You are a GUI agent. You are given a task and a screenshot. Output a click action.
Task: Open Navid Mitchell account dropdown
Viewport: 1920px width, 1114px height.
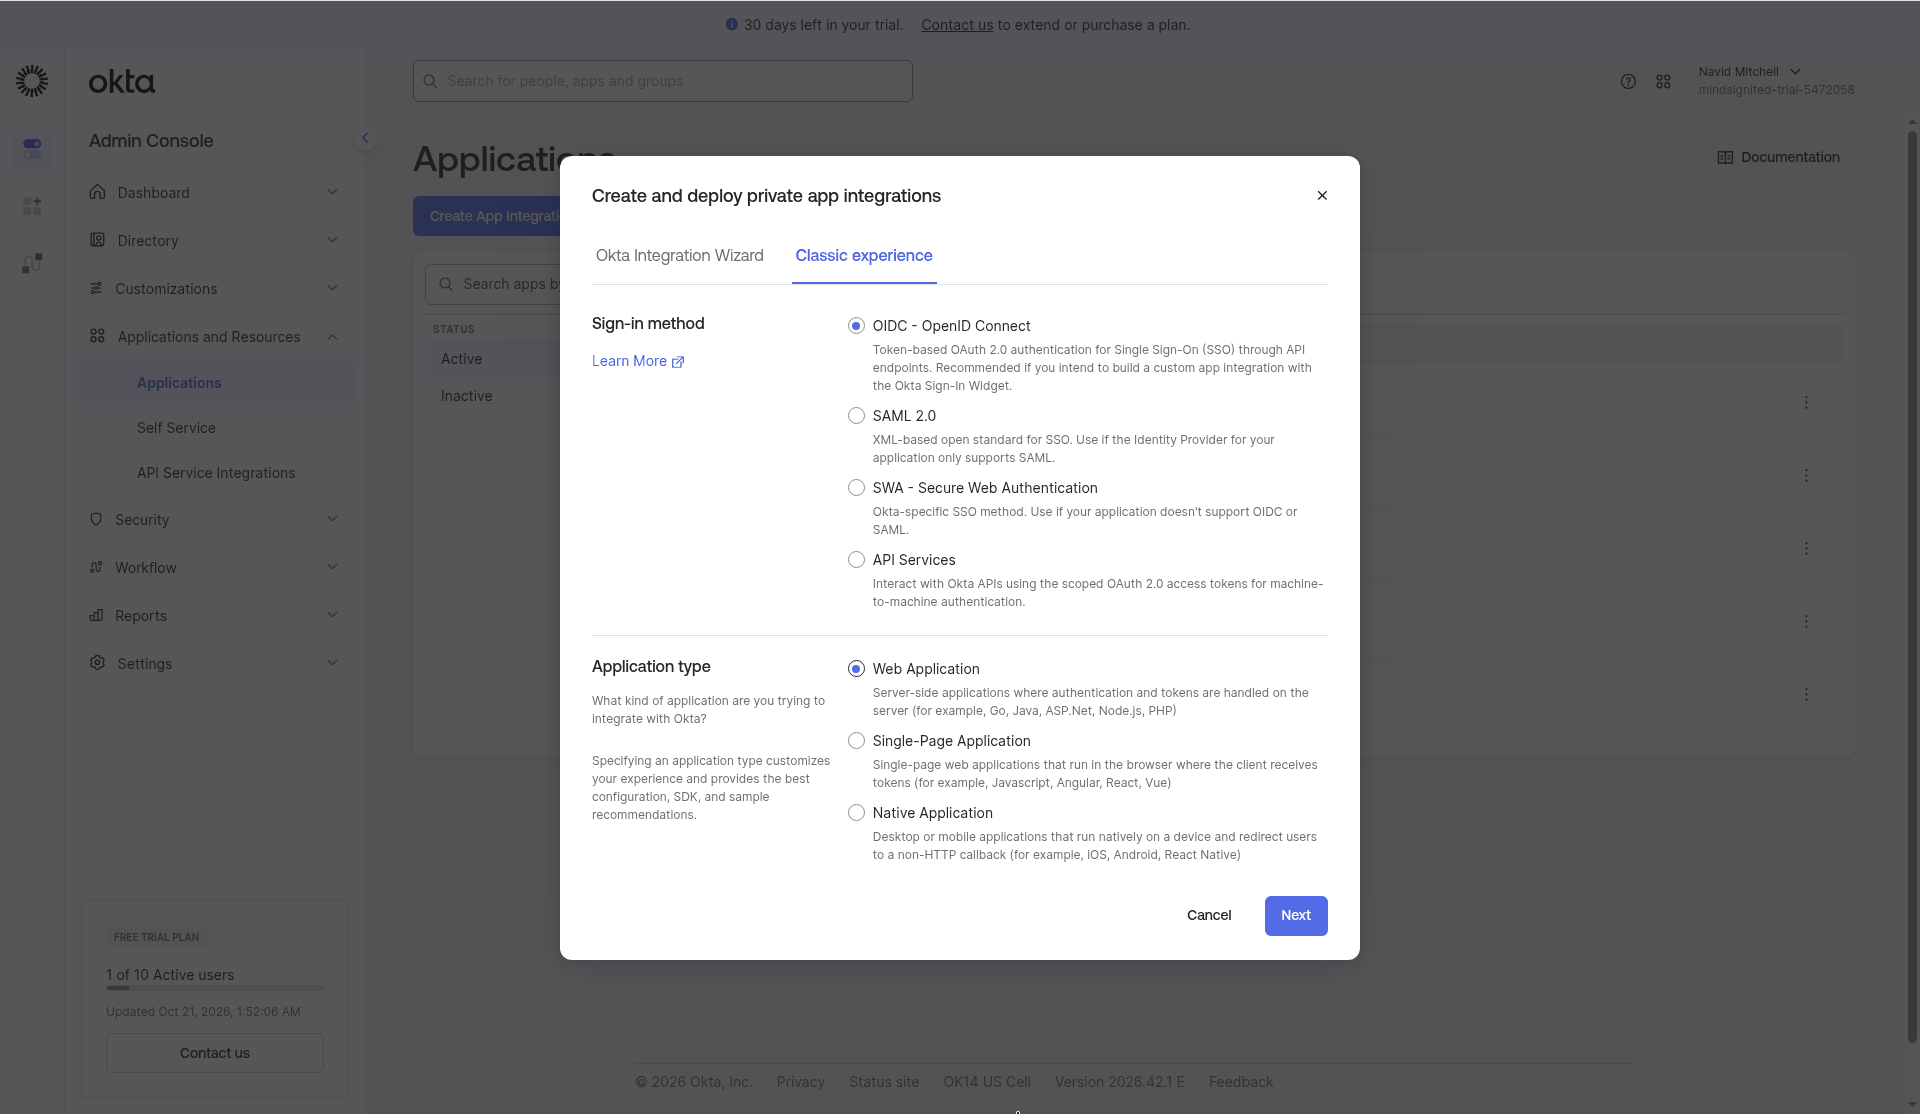tap(1775, 81)
